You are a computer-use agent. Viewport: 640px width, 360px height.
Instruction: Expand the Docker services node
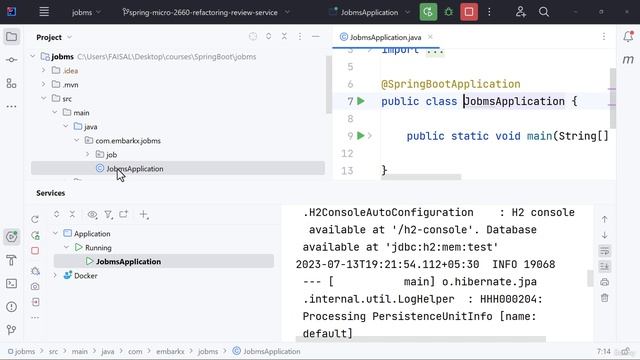[55, 276]
